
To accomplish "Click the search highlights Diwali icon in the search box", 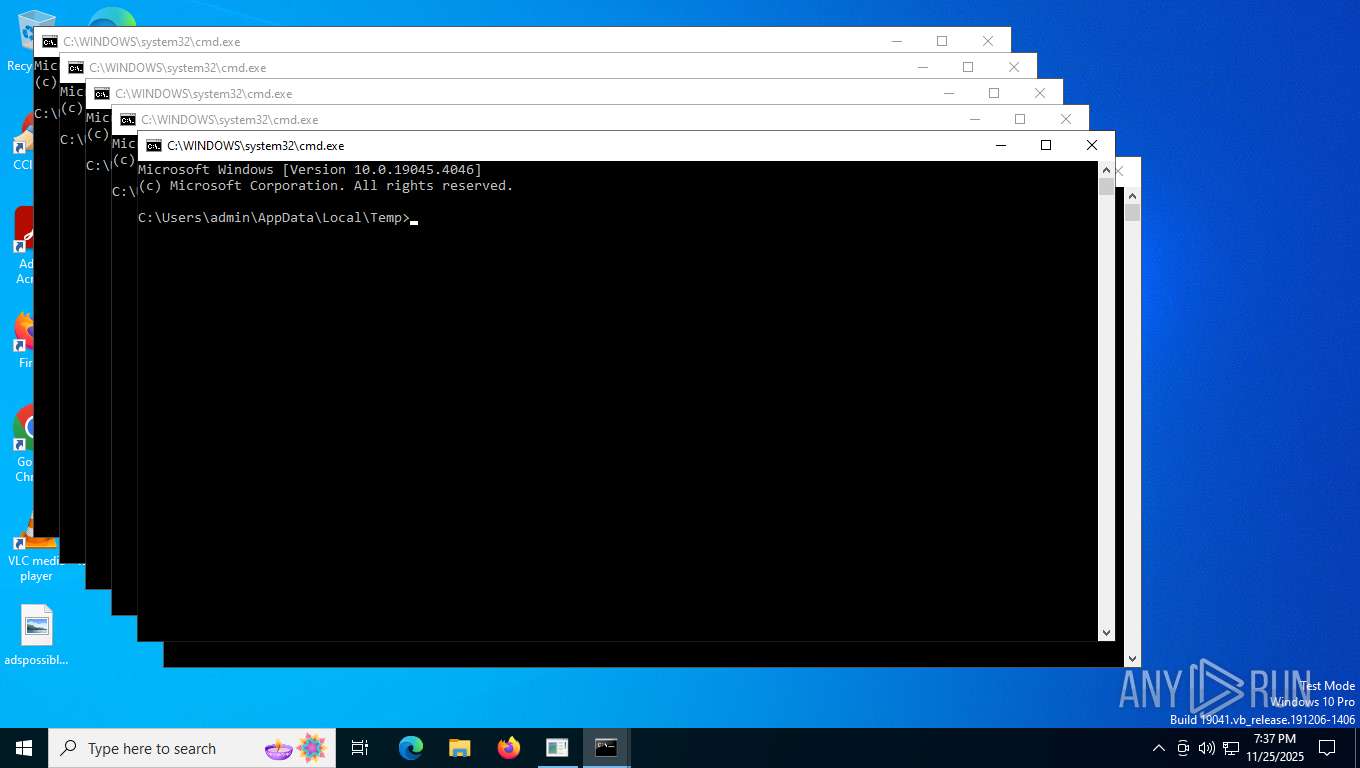I will [x=296, y=748].
